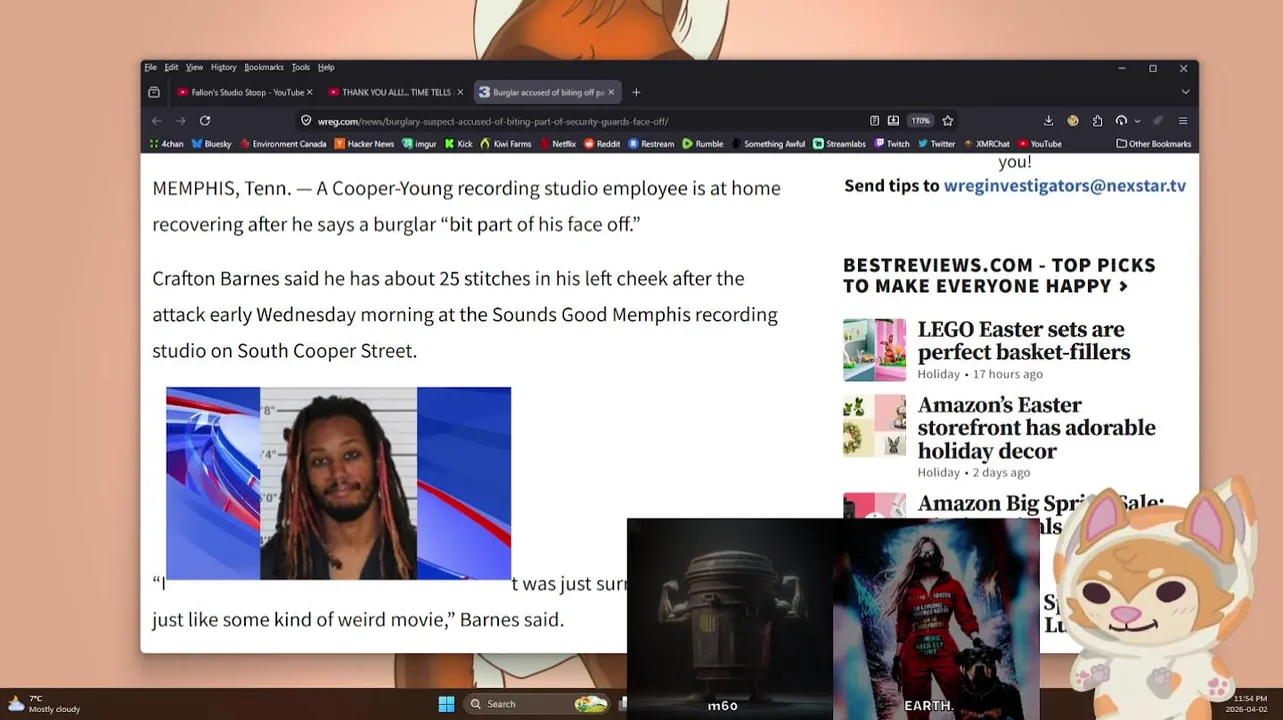Open the 4chan bookmark
The image size is (1283, 720).
click(166, 144)
